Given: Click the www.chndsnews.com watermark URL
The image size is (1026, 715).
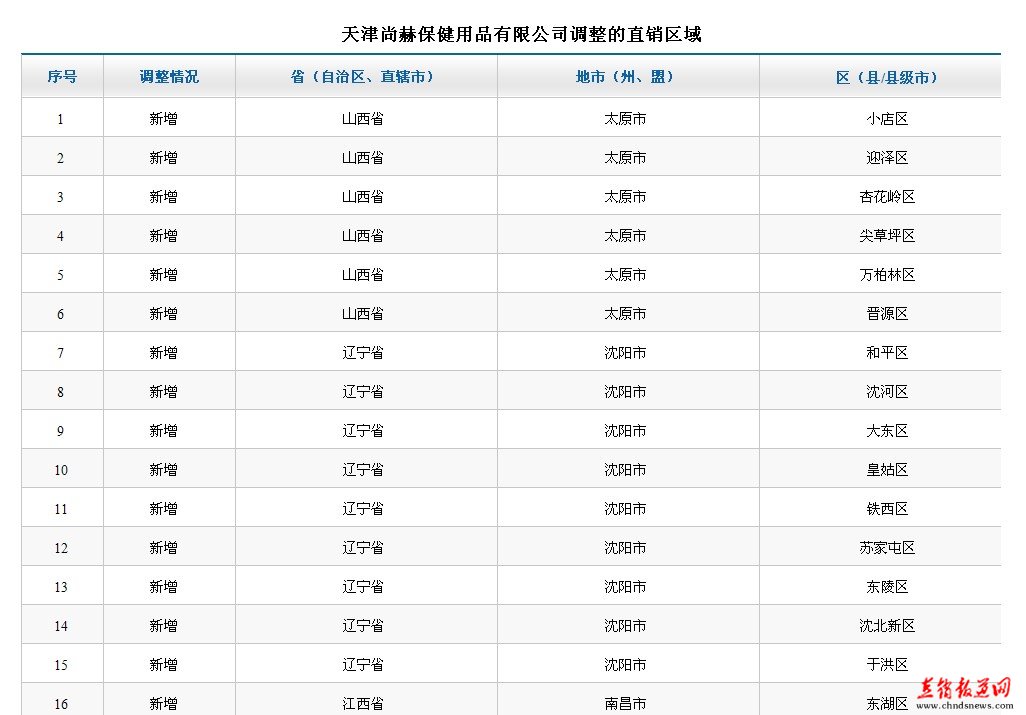Looking at the screenshot, I should tap(964, 705).
